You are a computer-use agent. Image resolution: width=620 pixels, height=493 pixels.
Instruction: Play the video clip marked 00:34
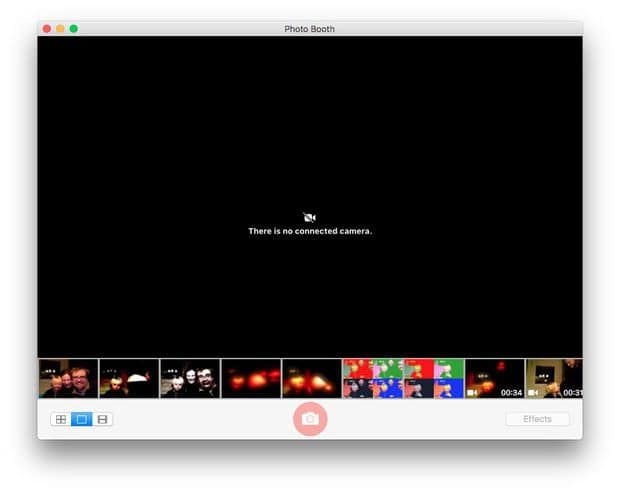click(x=495, y=378)
